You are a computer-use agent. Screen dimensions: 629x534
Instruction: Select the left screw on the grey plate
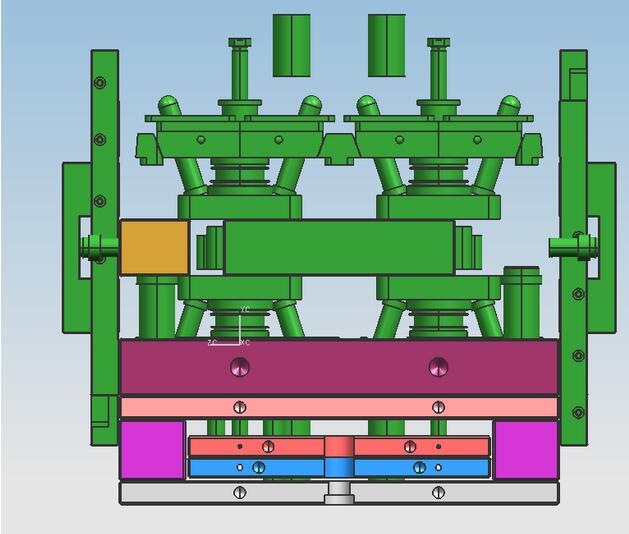coord(240,492)
